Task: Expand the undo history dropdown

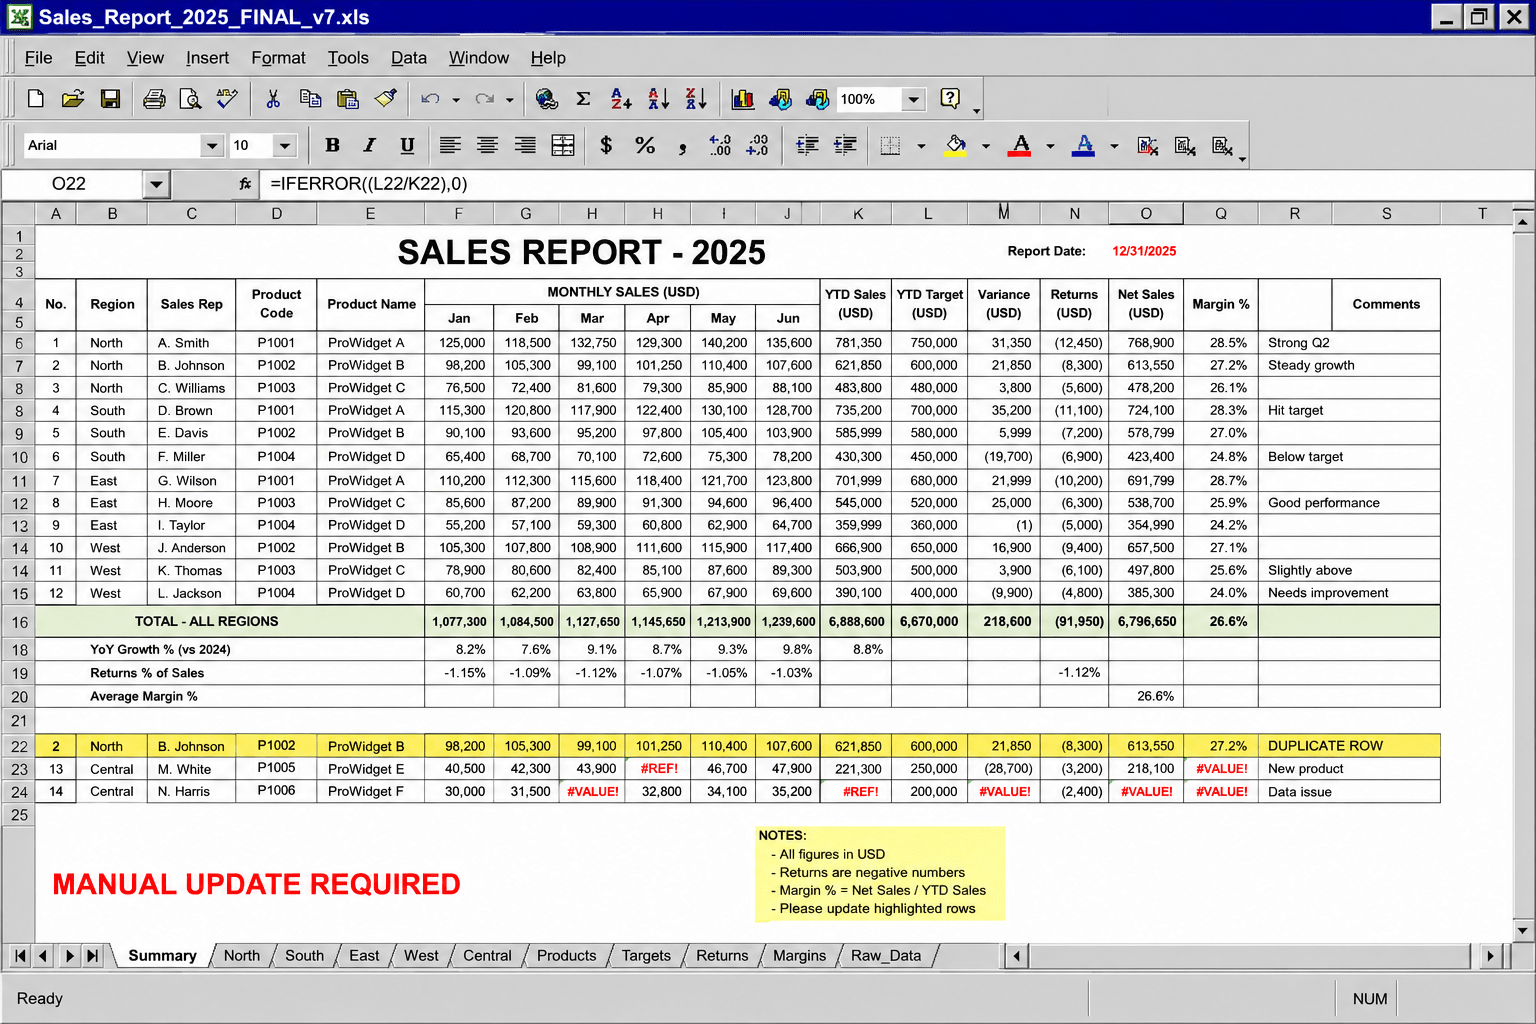Action: click(x=456, y=99)
